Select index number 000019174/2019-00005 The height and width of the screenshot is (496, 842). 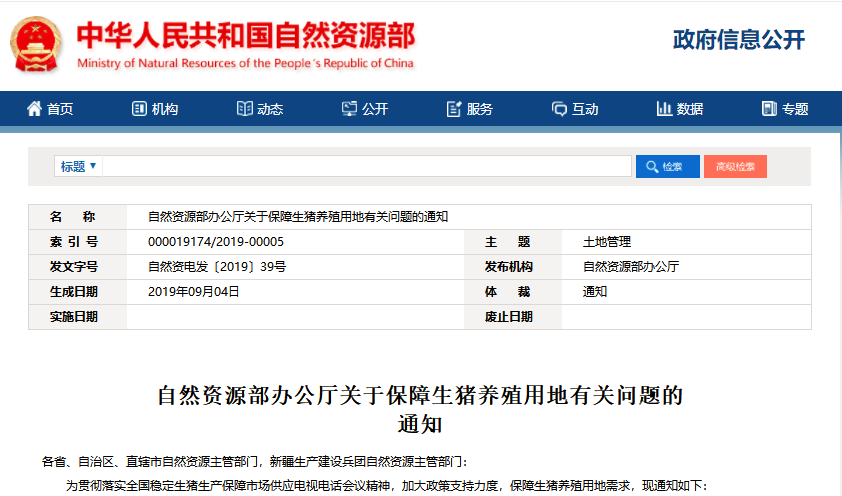pyautogui.click(x=216, y=242)
